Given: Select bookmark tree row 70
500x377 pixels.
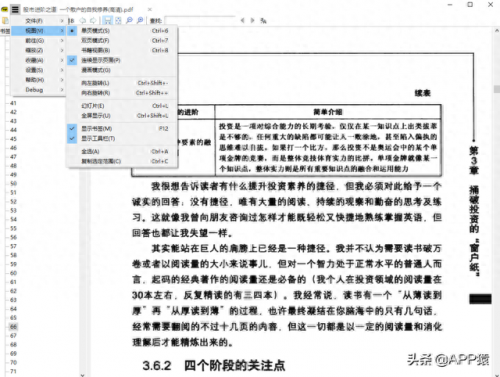Looking at the screenshot, I should tap(13, 362).
